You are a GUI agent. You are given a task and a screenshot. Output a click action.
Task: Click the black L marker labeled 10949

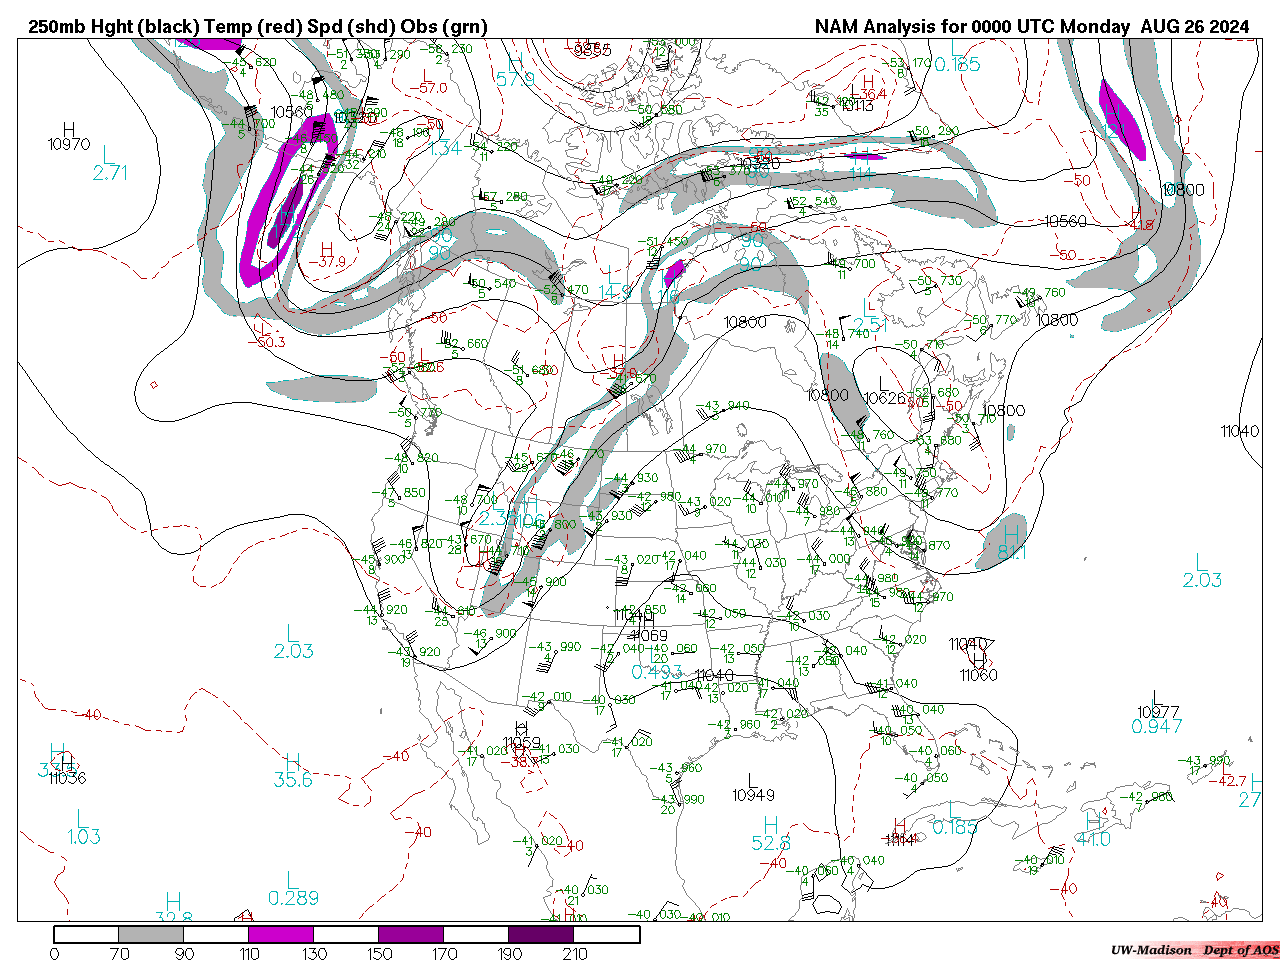(x=752, y=779)
